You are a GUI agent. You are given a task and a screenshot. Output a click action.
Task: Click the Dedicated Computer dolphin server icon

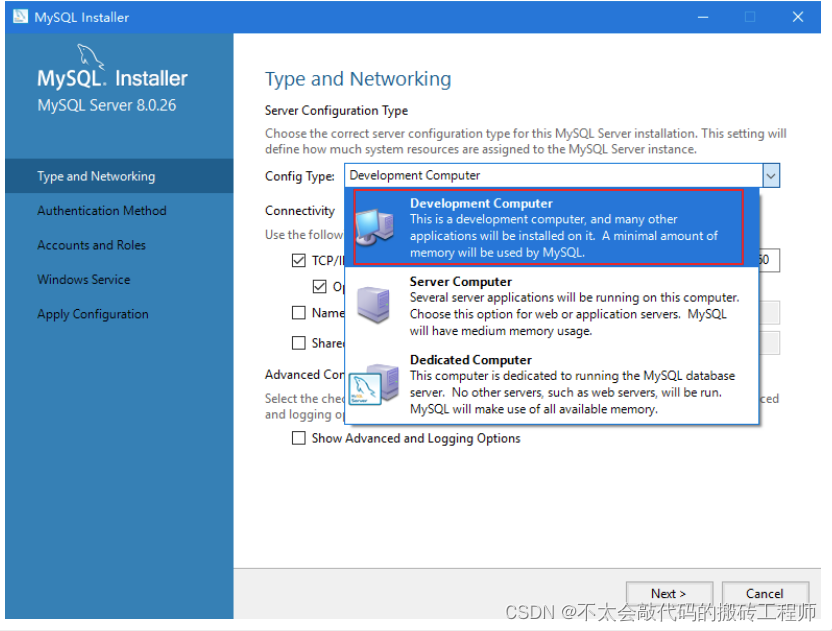click(x=374, y=384)
